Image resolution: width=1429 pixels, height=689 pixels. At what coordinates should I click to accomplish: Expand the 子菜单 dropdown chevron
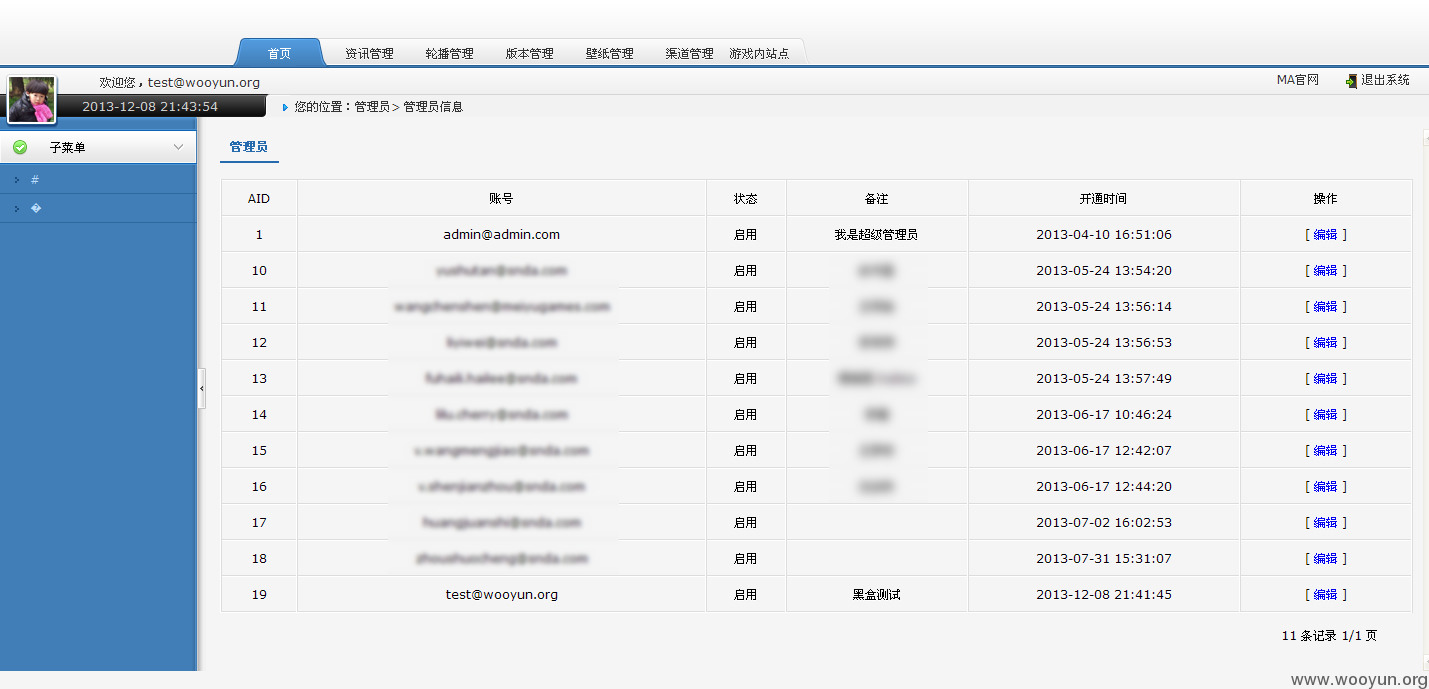[179, 147]
